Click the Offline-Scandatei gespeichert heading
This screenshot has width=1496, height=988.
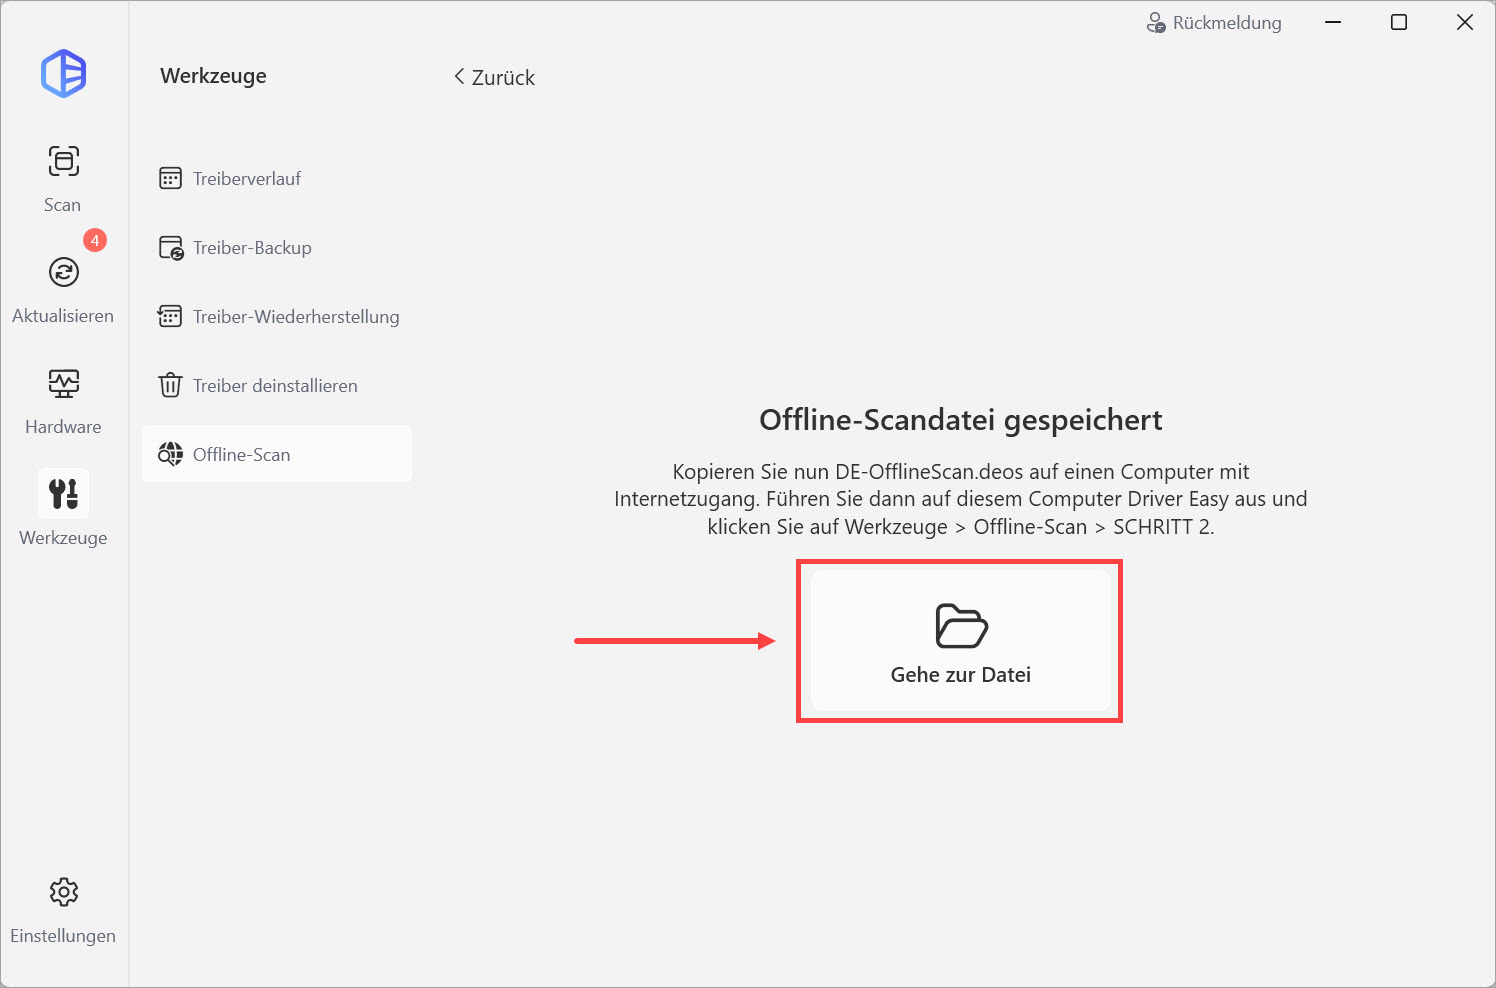tap(961, 420)
